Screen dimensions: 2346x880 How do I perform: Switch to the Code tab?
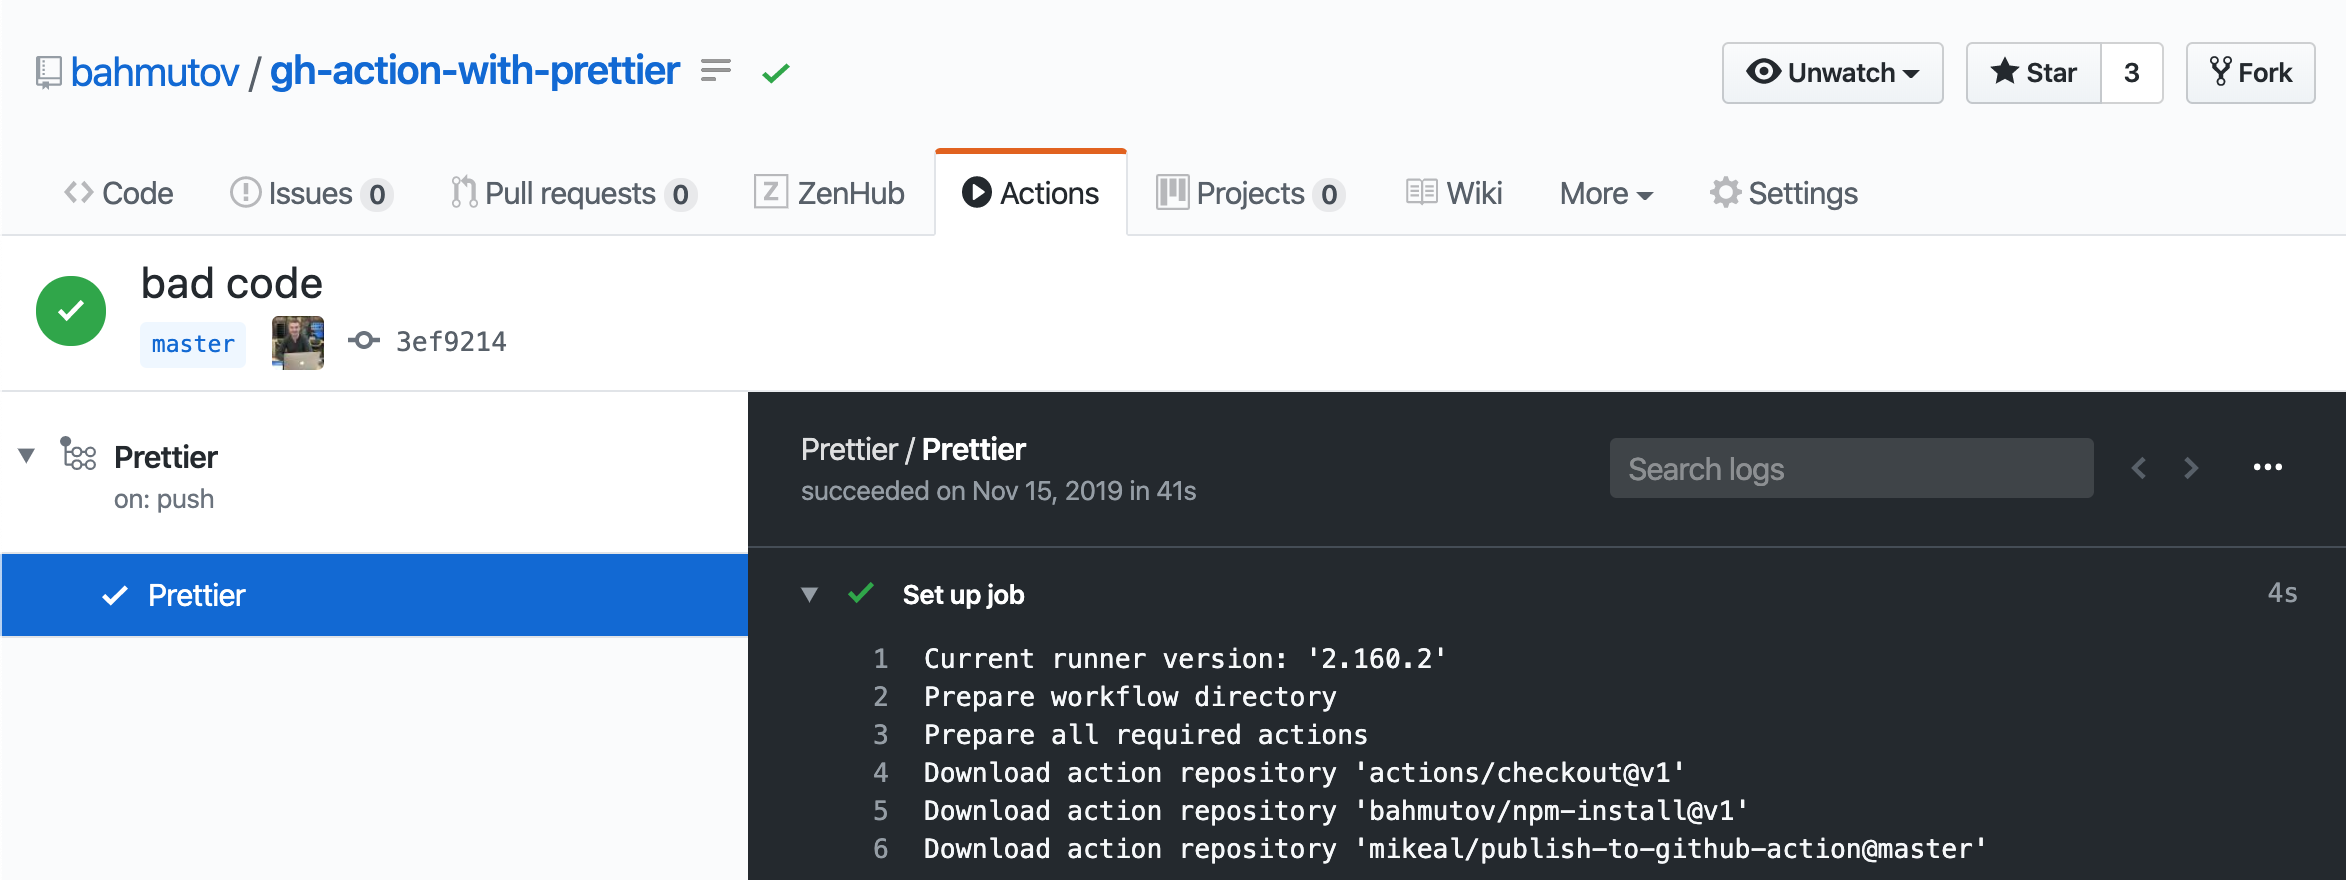pos(118,193)
